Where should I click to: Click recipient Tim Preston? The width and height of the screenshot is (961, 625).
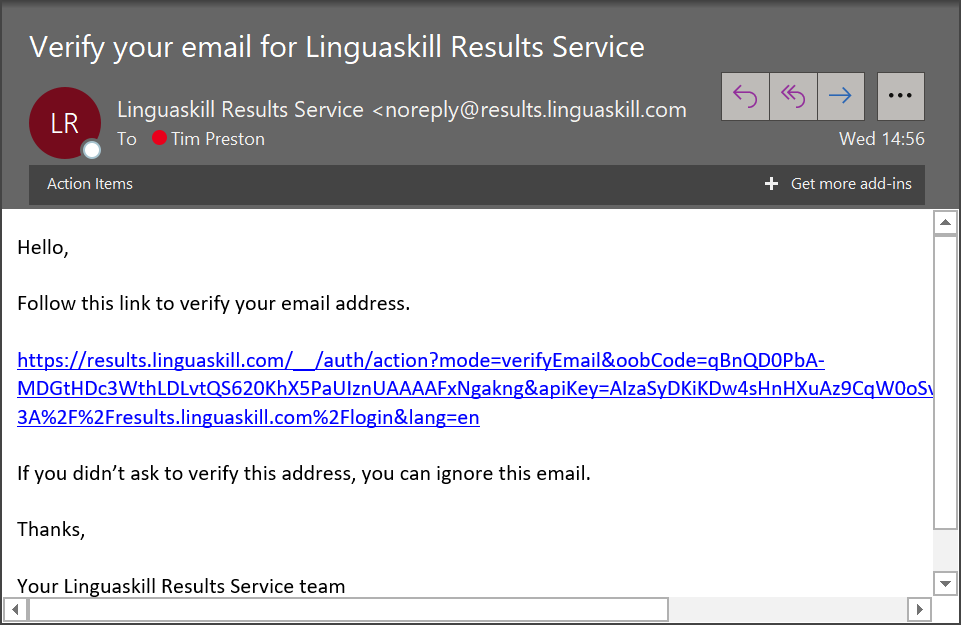[x=218, y=139]
